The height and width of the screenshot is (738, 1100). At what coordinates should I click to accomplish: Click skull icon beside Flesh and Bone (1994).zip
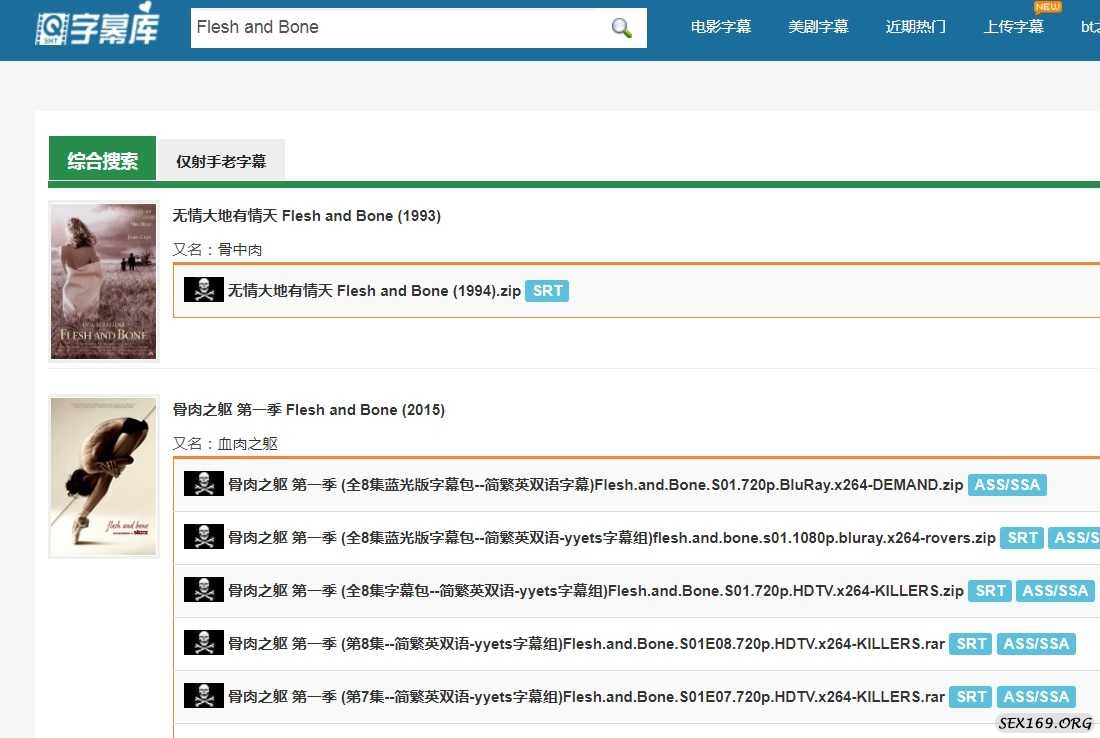click(203, 290)
